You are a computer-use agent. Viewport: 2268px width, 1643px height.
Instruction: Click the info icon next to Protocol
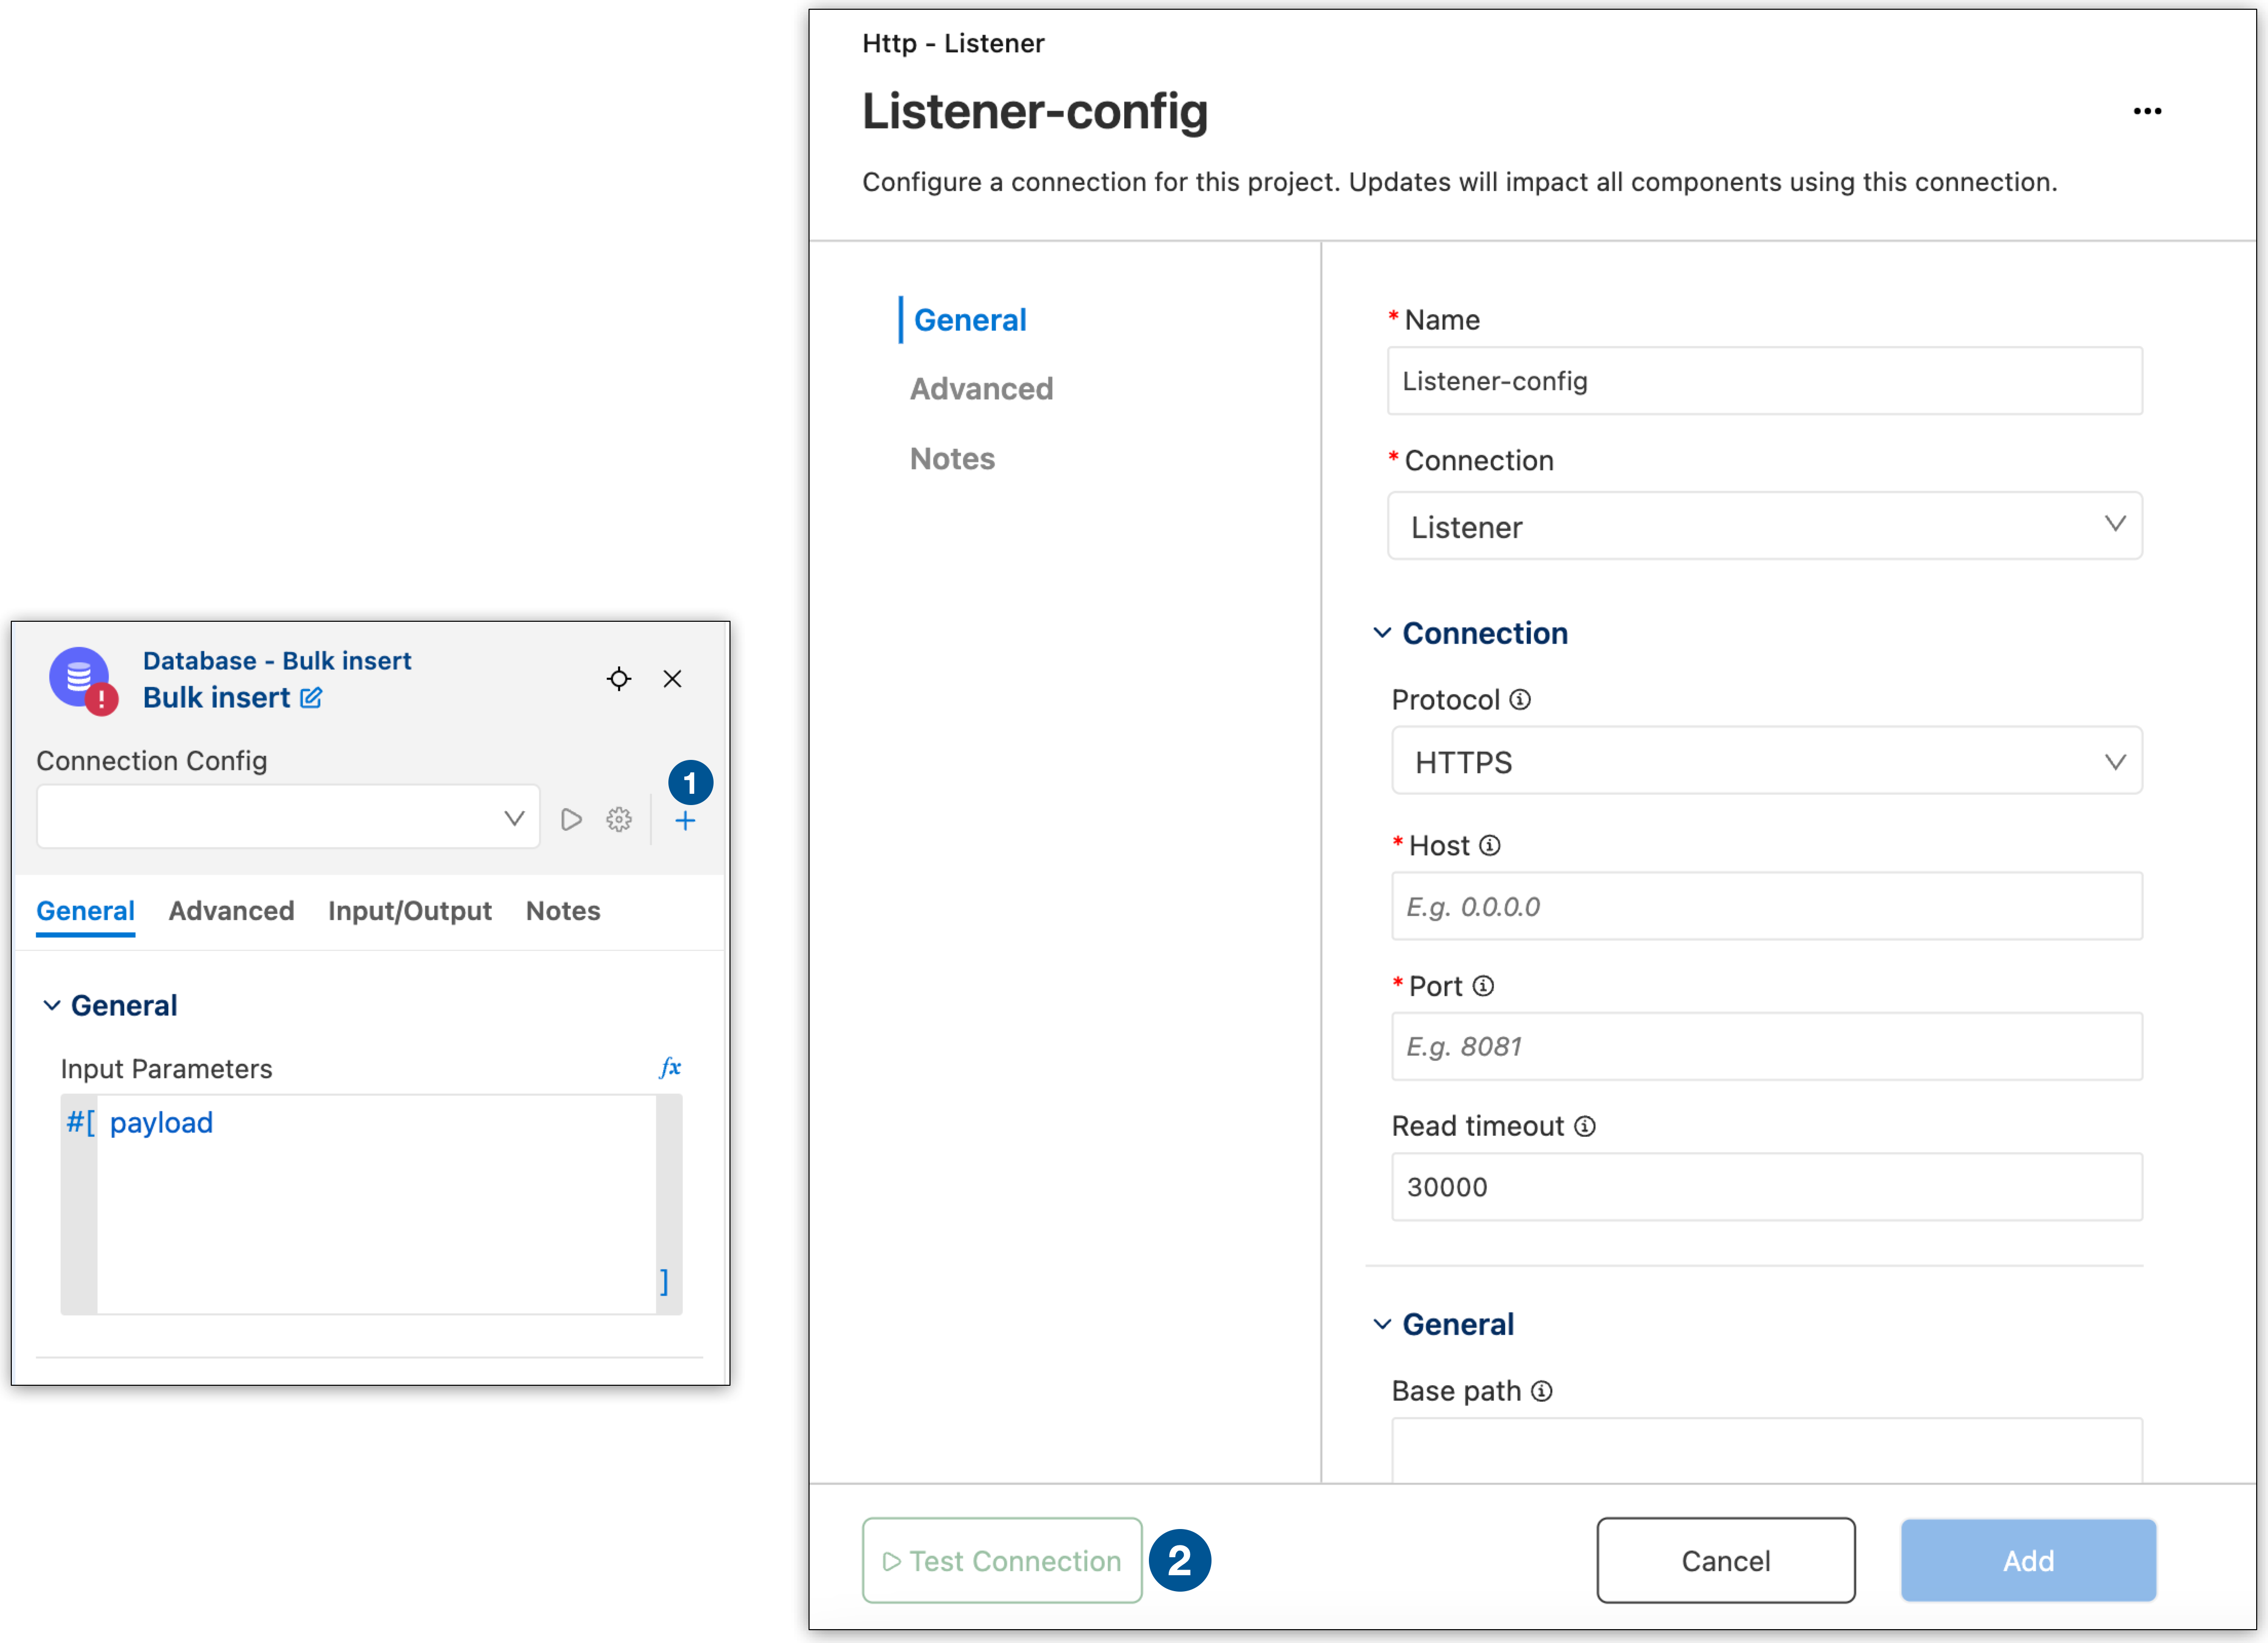pos(1520,700)
